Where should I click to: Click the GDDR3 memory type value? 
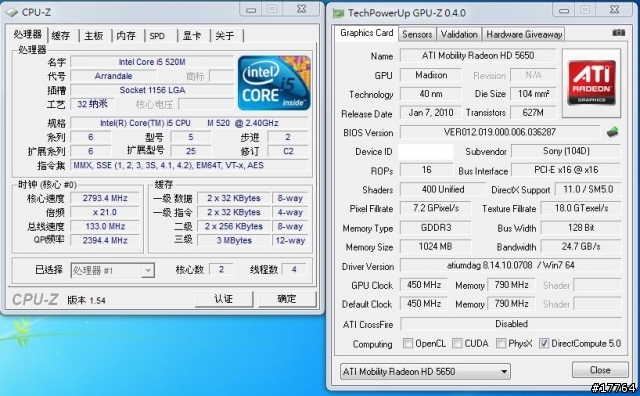(436, 227)
